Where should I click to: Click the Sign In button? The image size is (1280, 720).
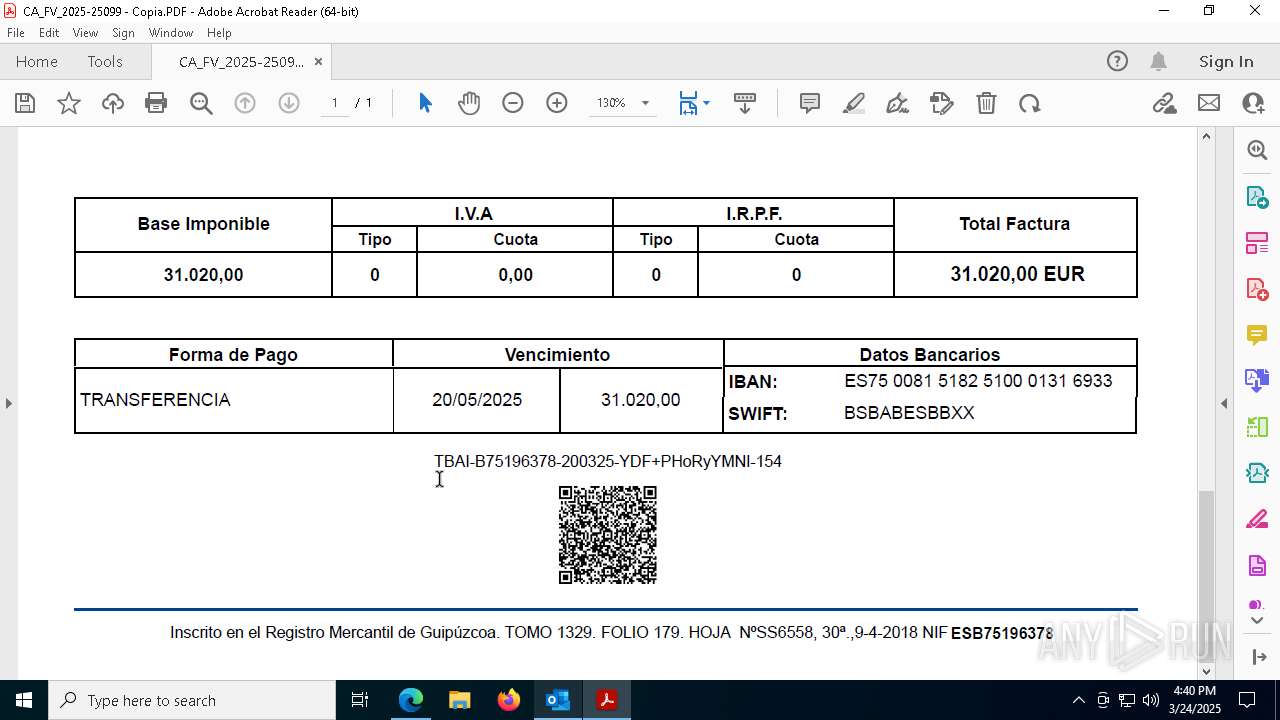pyautogui.click(x=1226, y=61)
